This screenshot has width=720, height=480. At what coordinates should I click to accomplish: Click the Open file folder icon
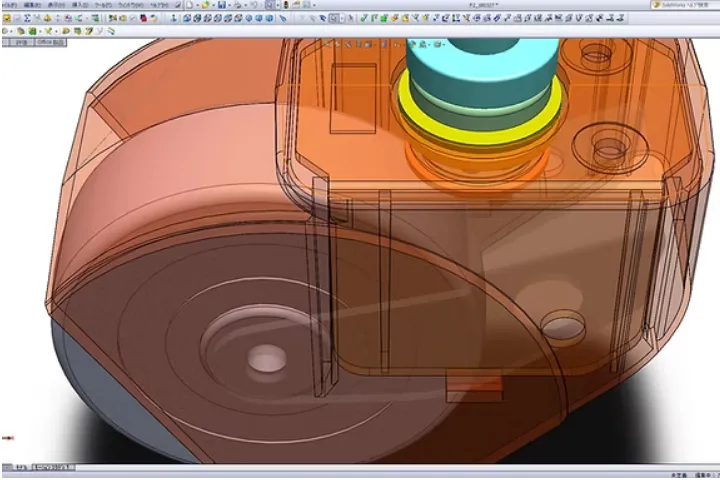coord(206,5)
